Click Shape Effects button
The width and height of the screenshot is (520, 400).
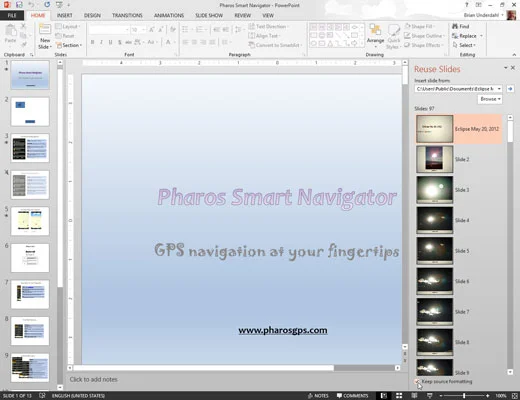click(x=423, y=45)
